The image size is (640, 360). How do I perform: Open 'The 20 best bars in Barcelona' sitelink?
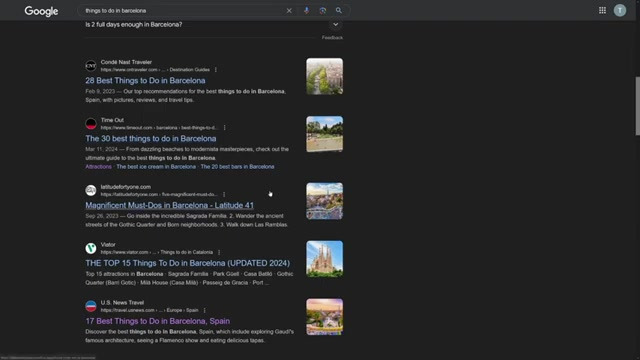[237, 167]
